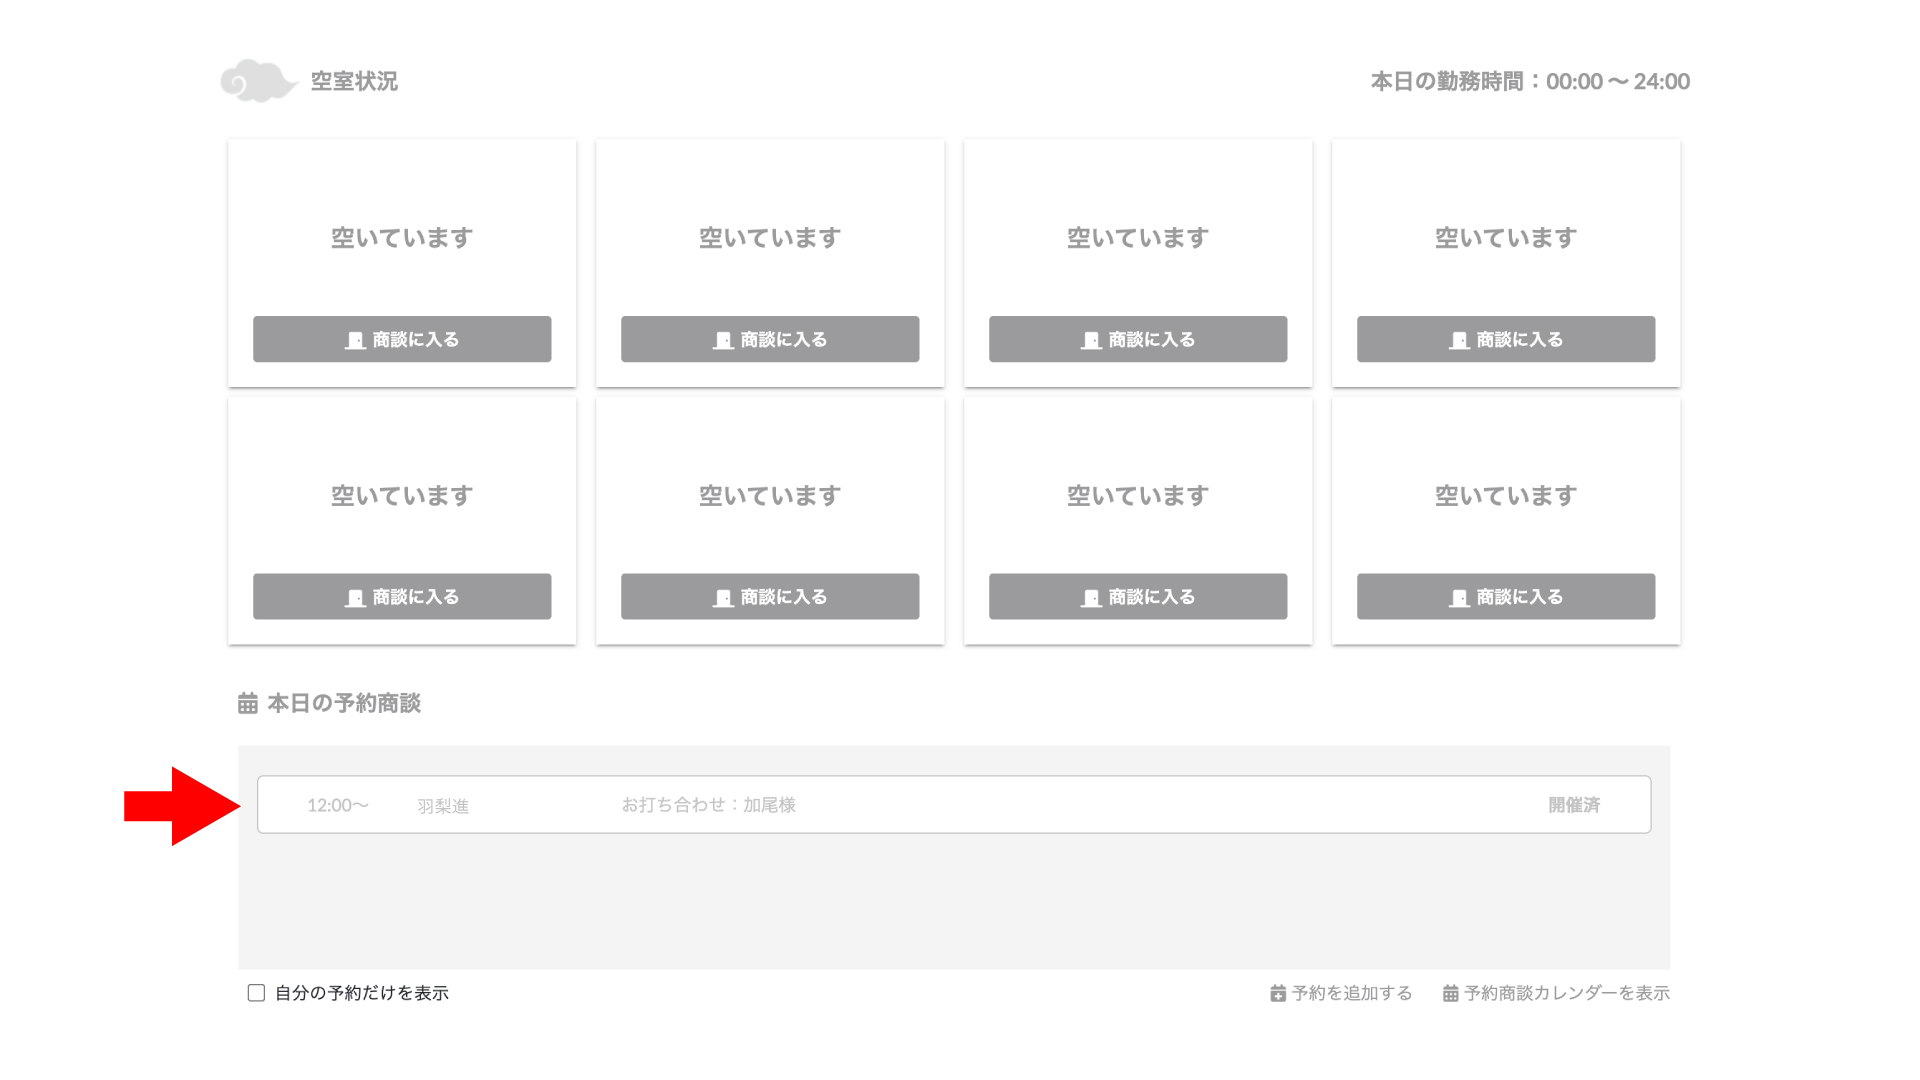This screenshot has height=1080, width=1920.
Task: Click the door icon in bottom-right room's button
Action: [1459, 597]
